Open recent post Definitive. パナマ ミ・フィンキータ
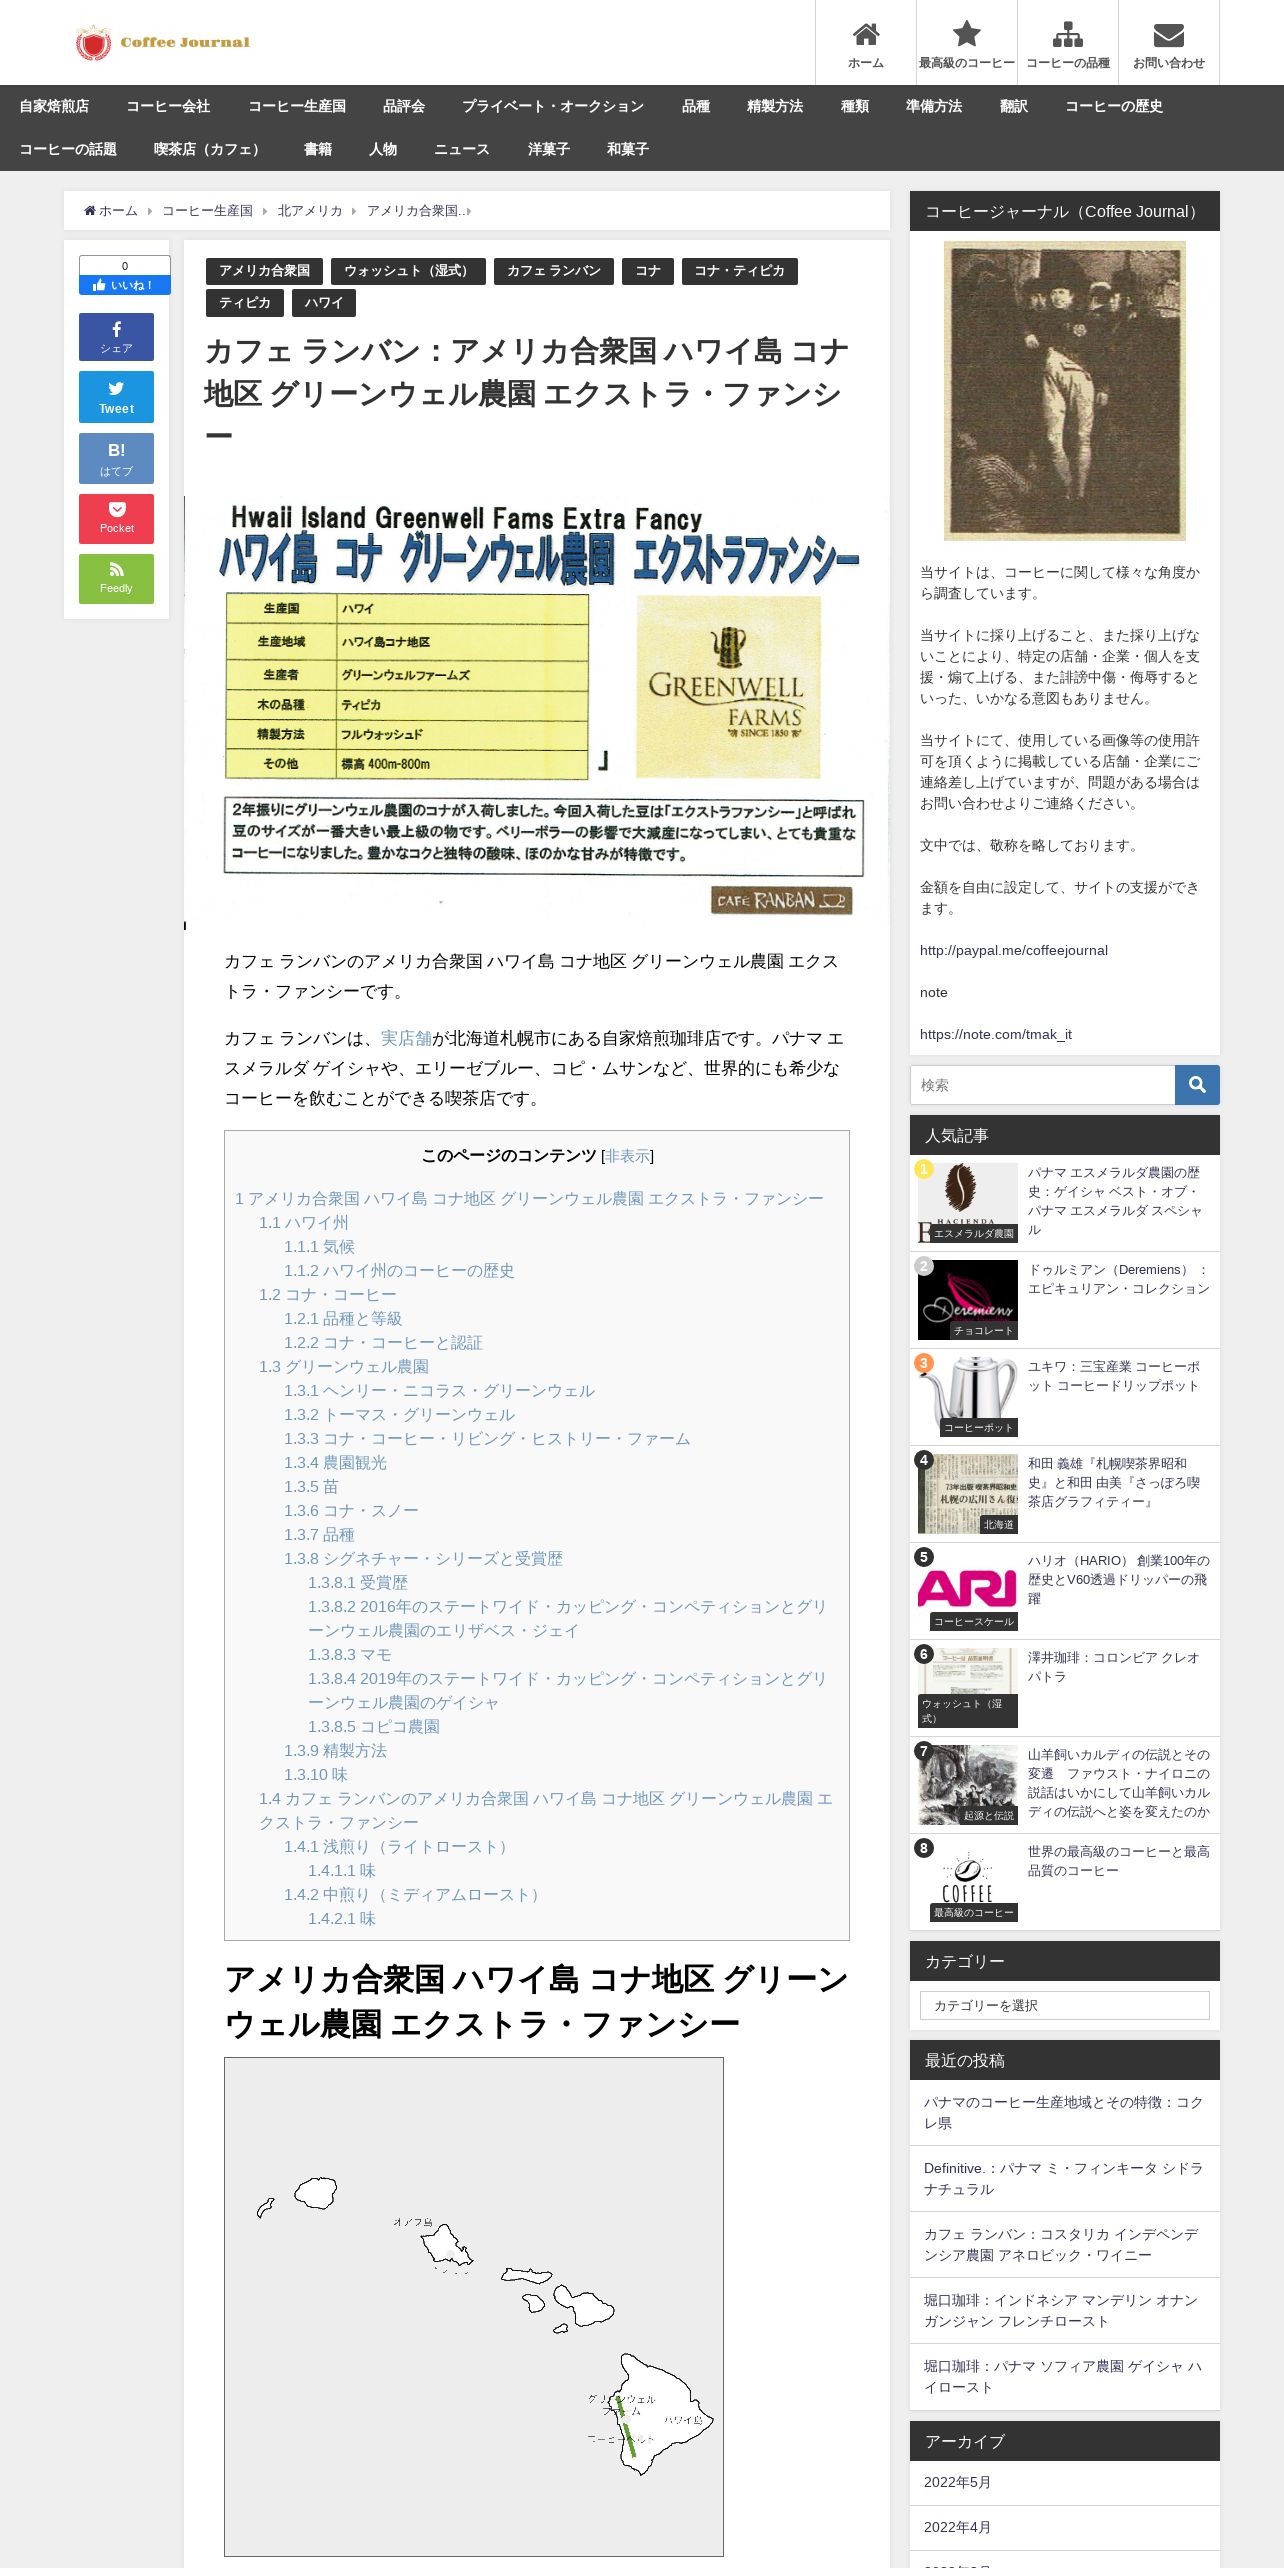This screenshot has height=2568, width=1284. [x=1064, y=2179]
